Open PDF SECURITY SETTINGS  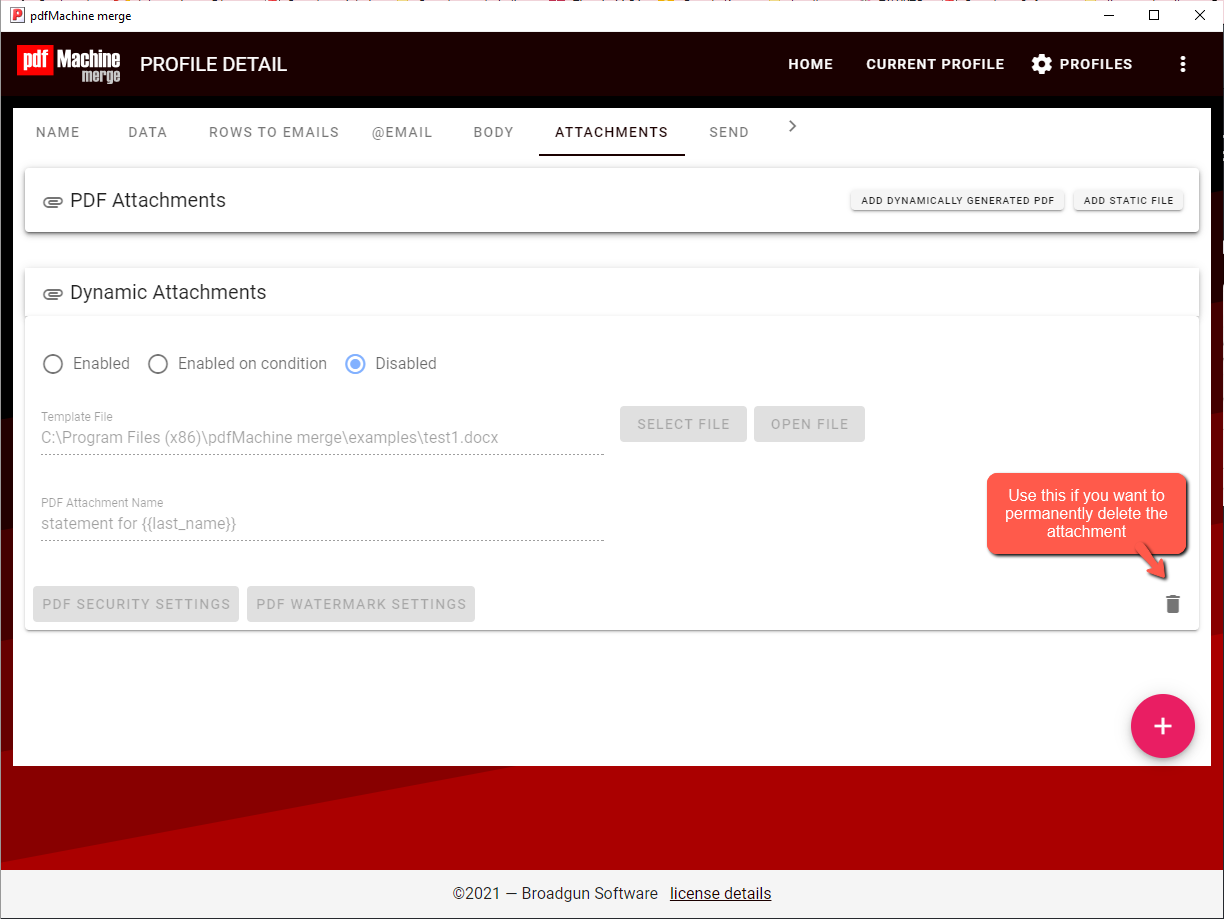tap(136, 604)
